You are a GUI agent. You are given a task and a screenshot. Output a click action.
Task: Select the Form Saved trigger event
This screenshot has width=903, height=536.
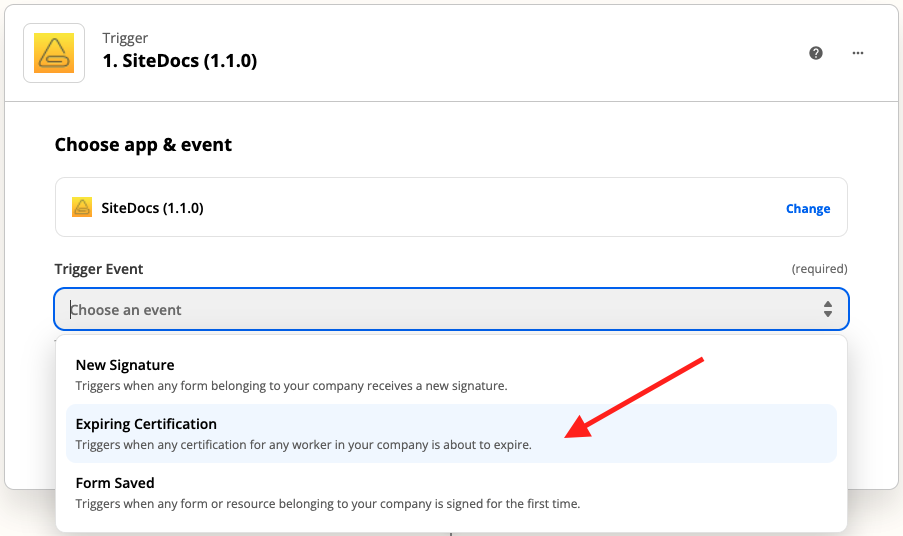coord(451,493)
